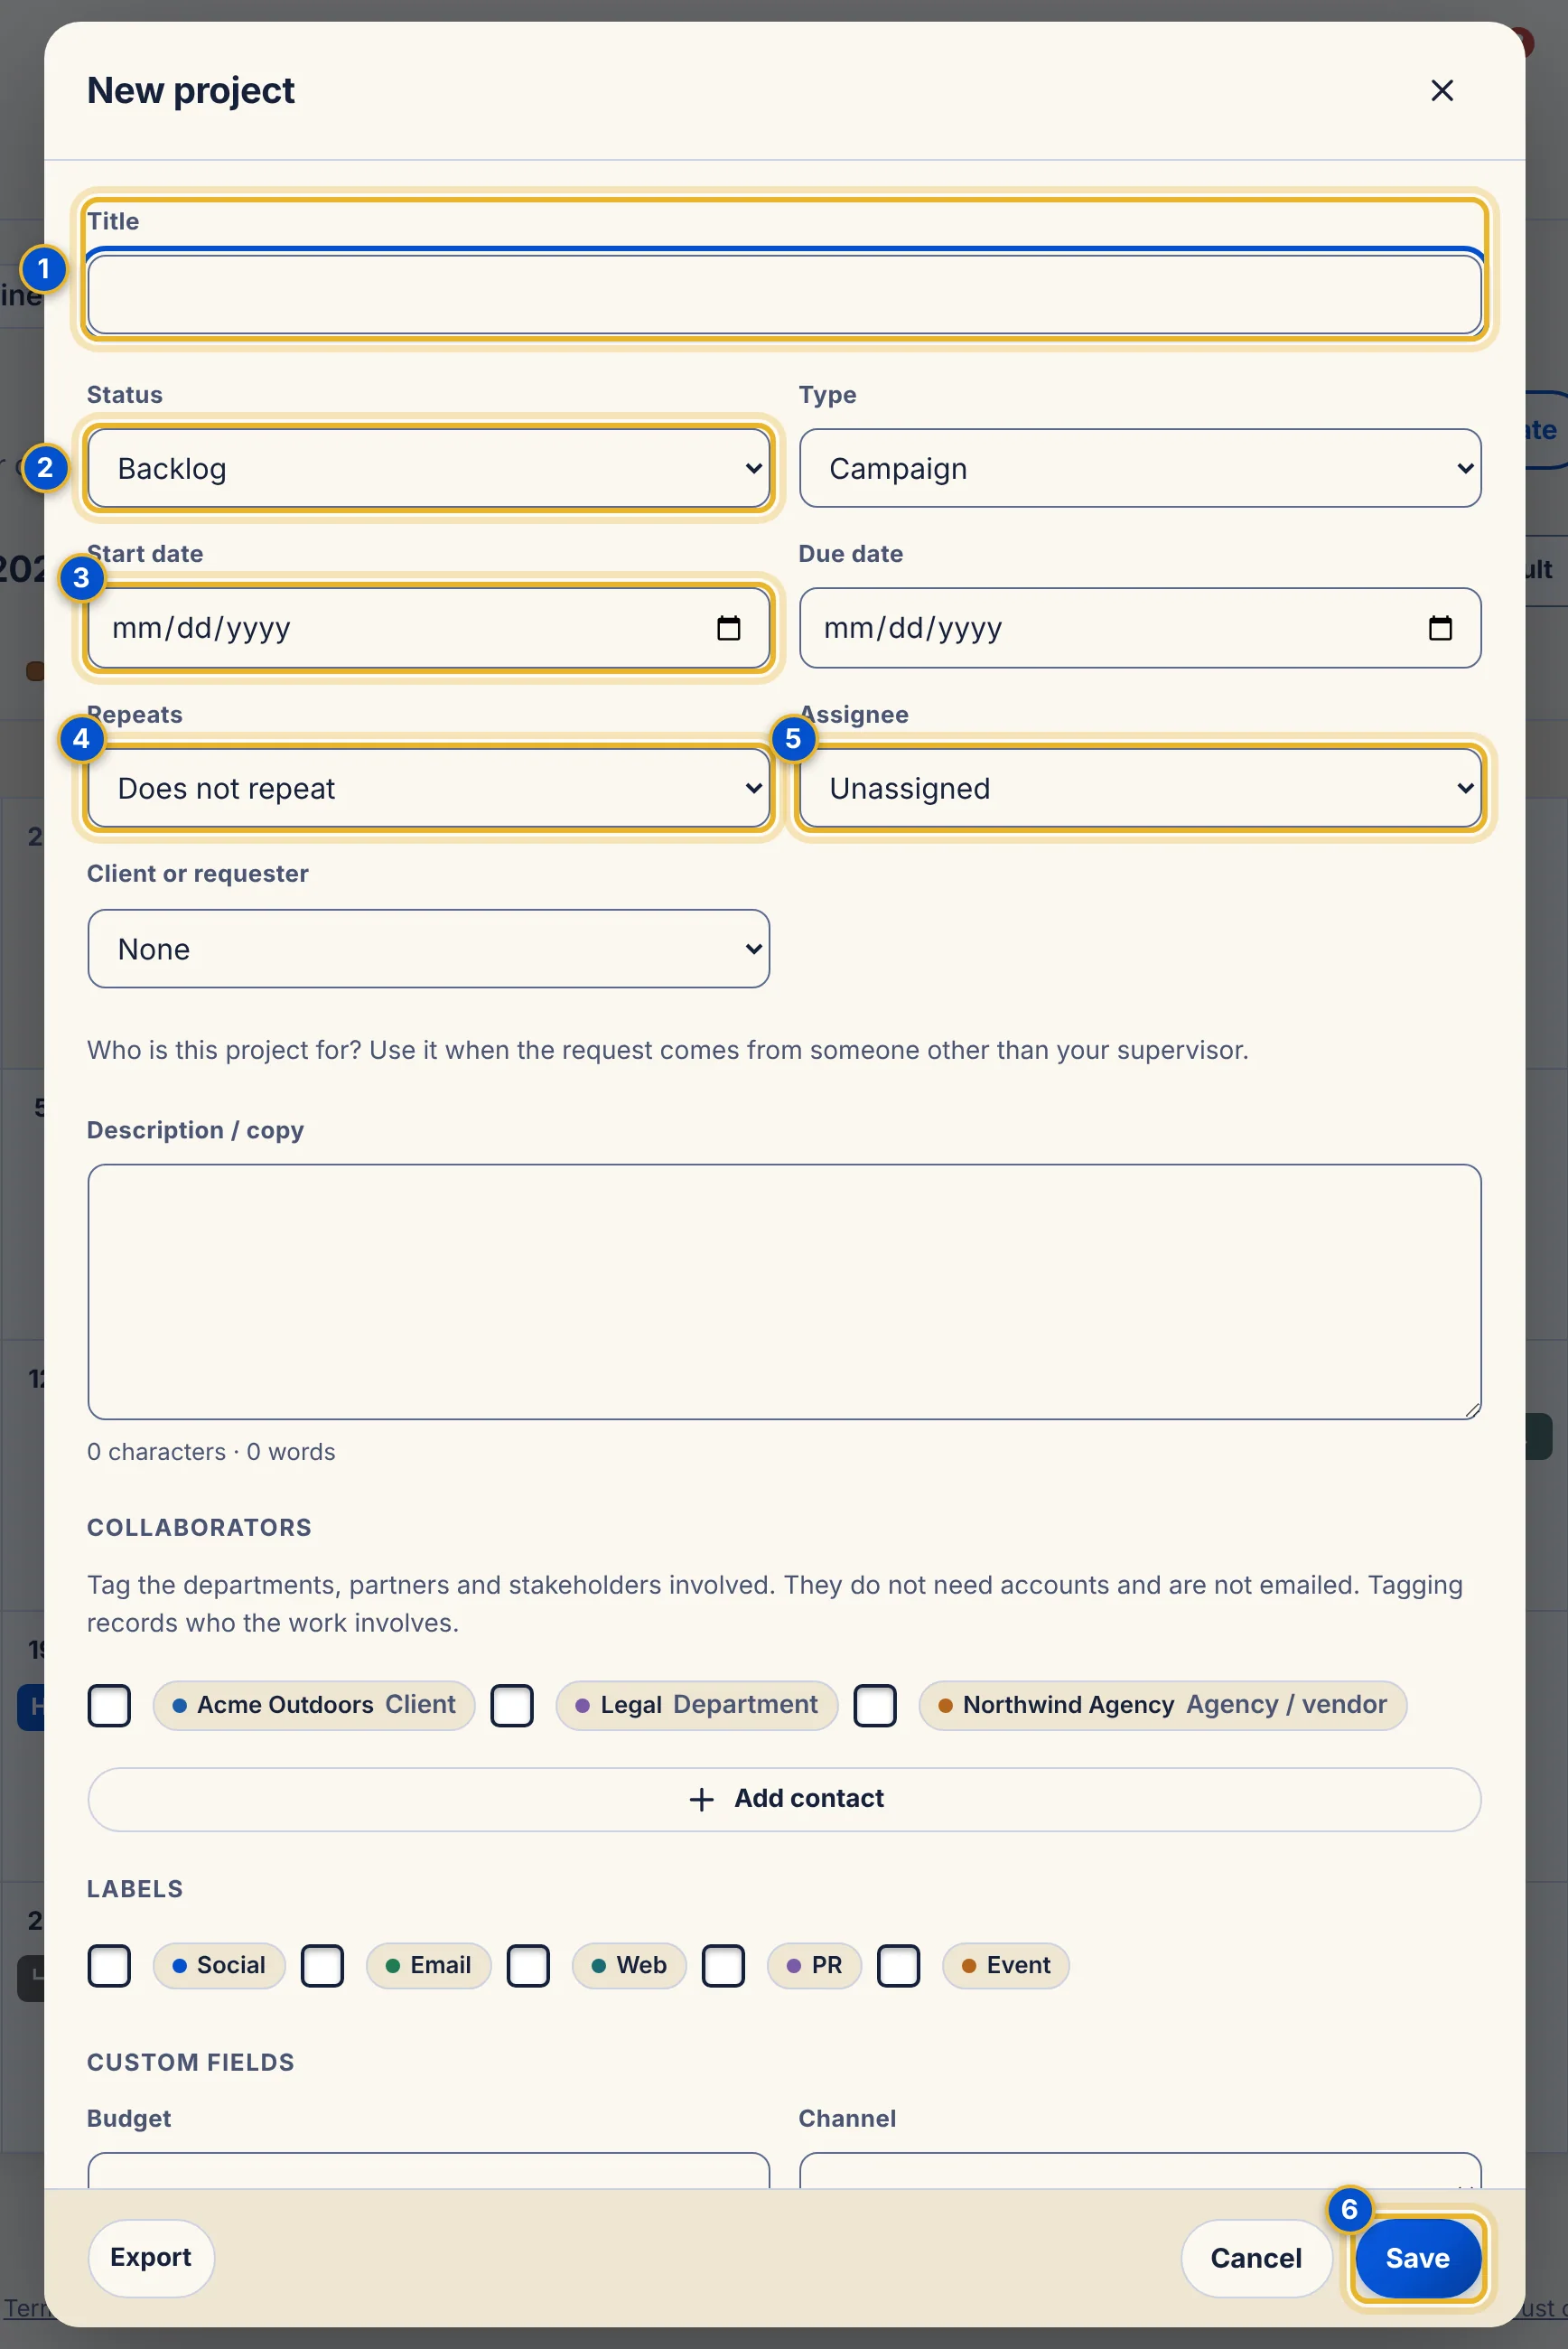The image size is (1568, 2349).
Task: Open the Due date calendar picker icon
Action: pos(1439,628)
